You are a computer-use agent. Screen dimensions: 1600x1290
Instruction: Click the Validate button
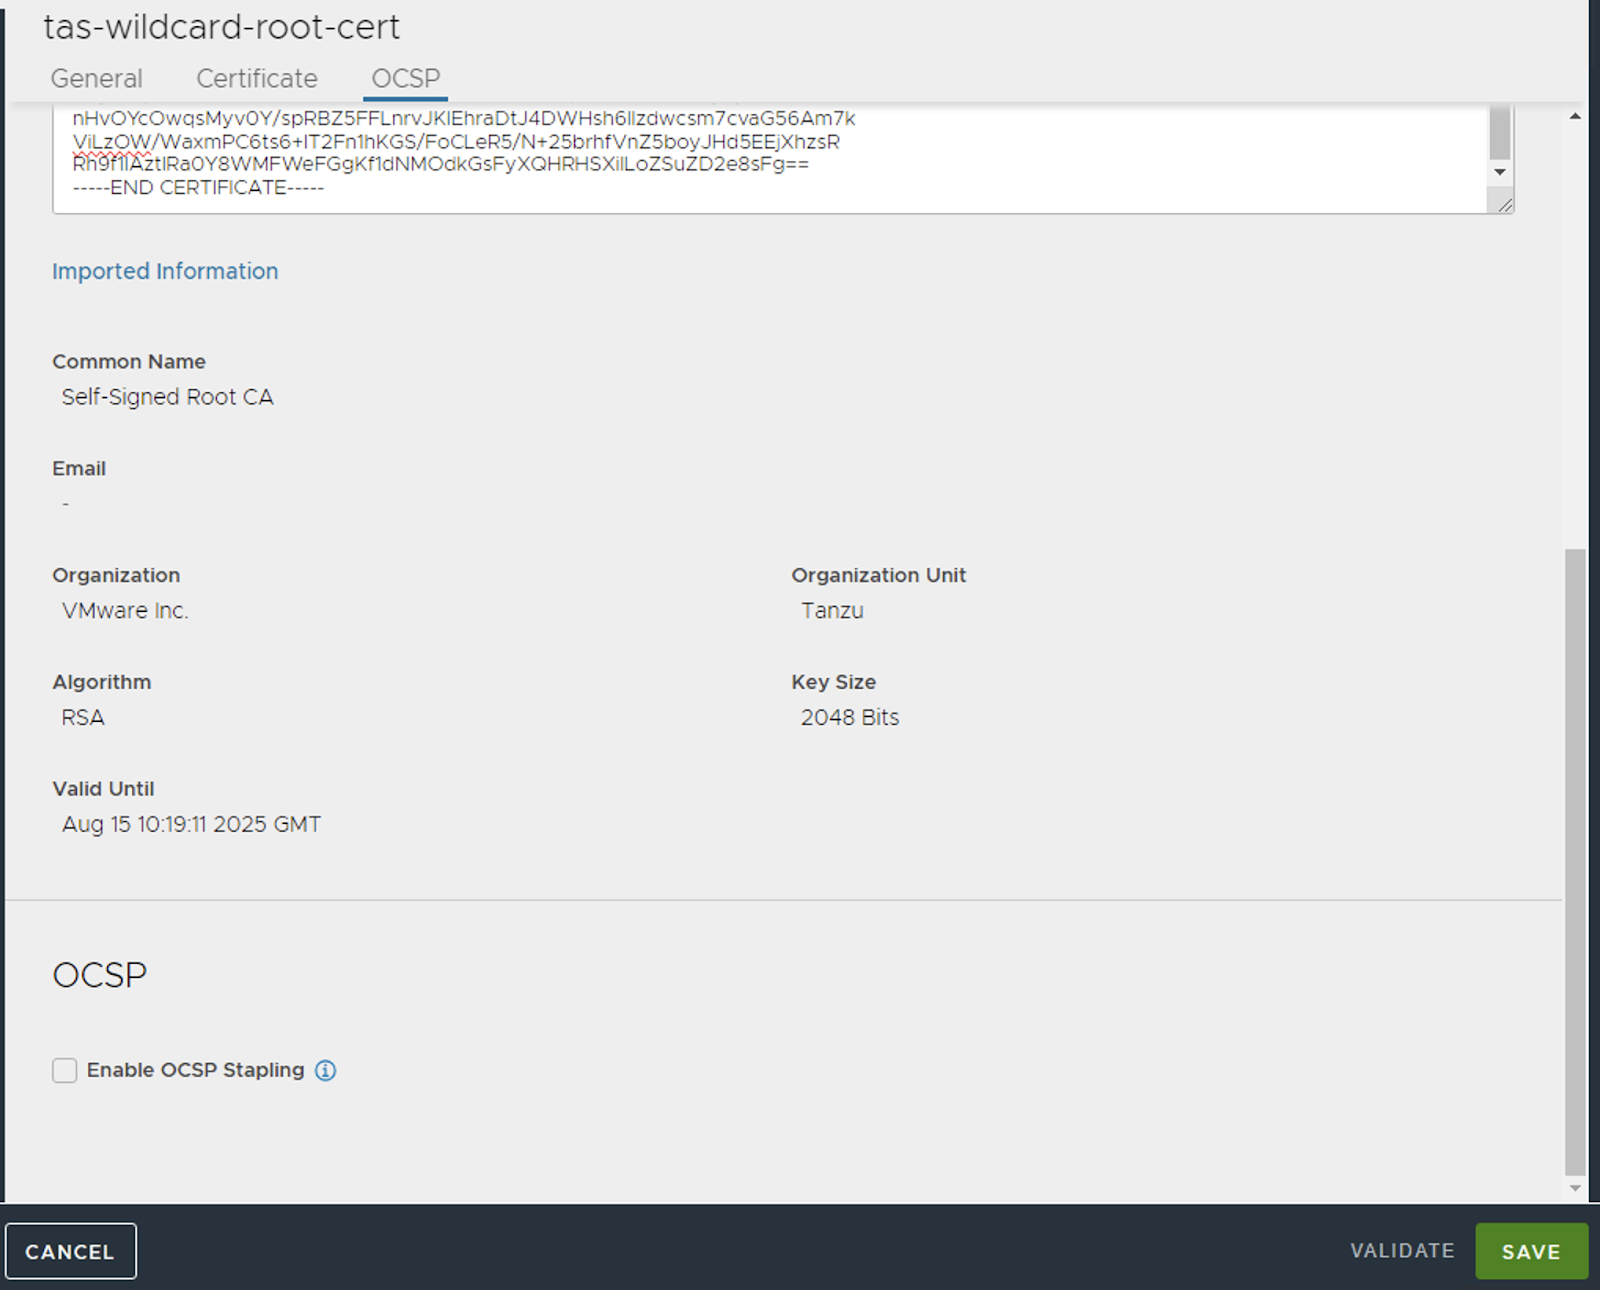click(x=1402, y=1251)
